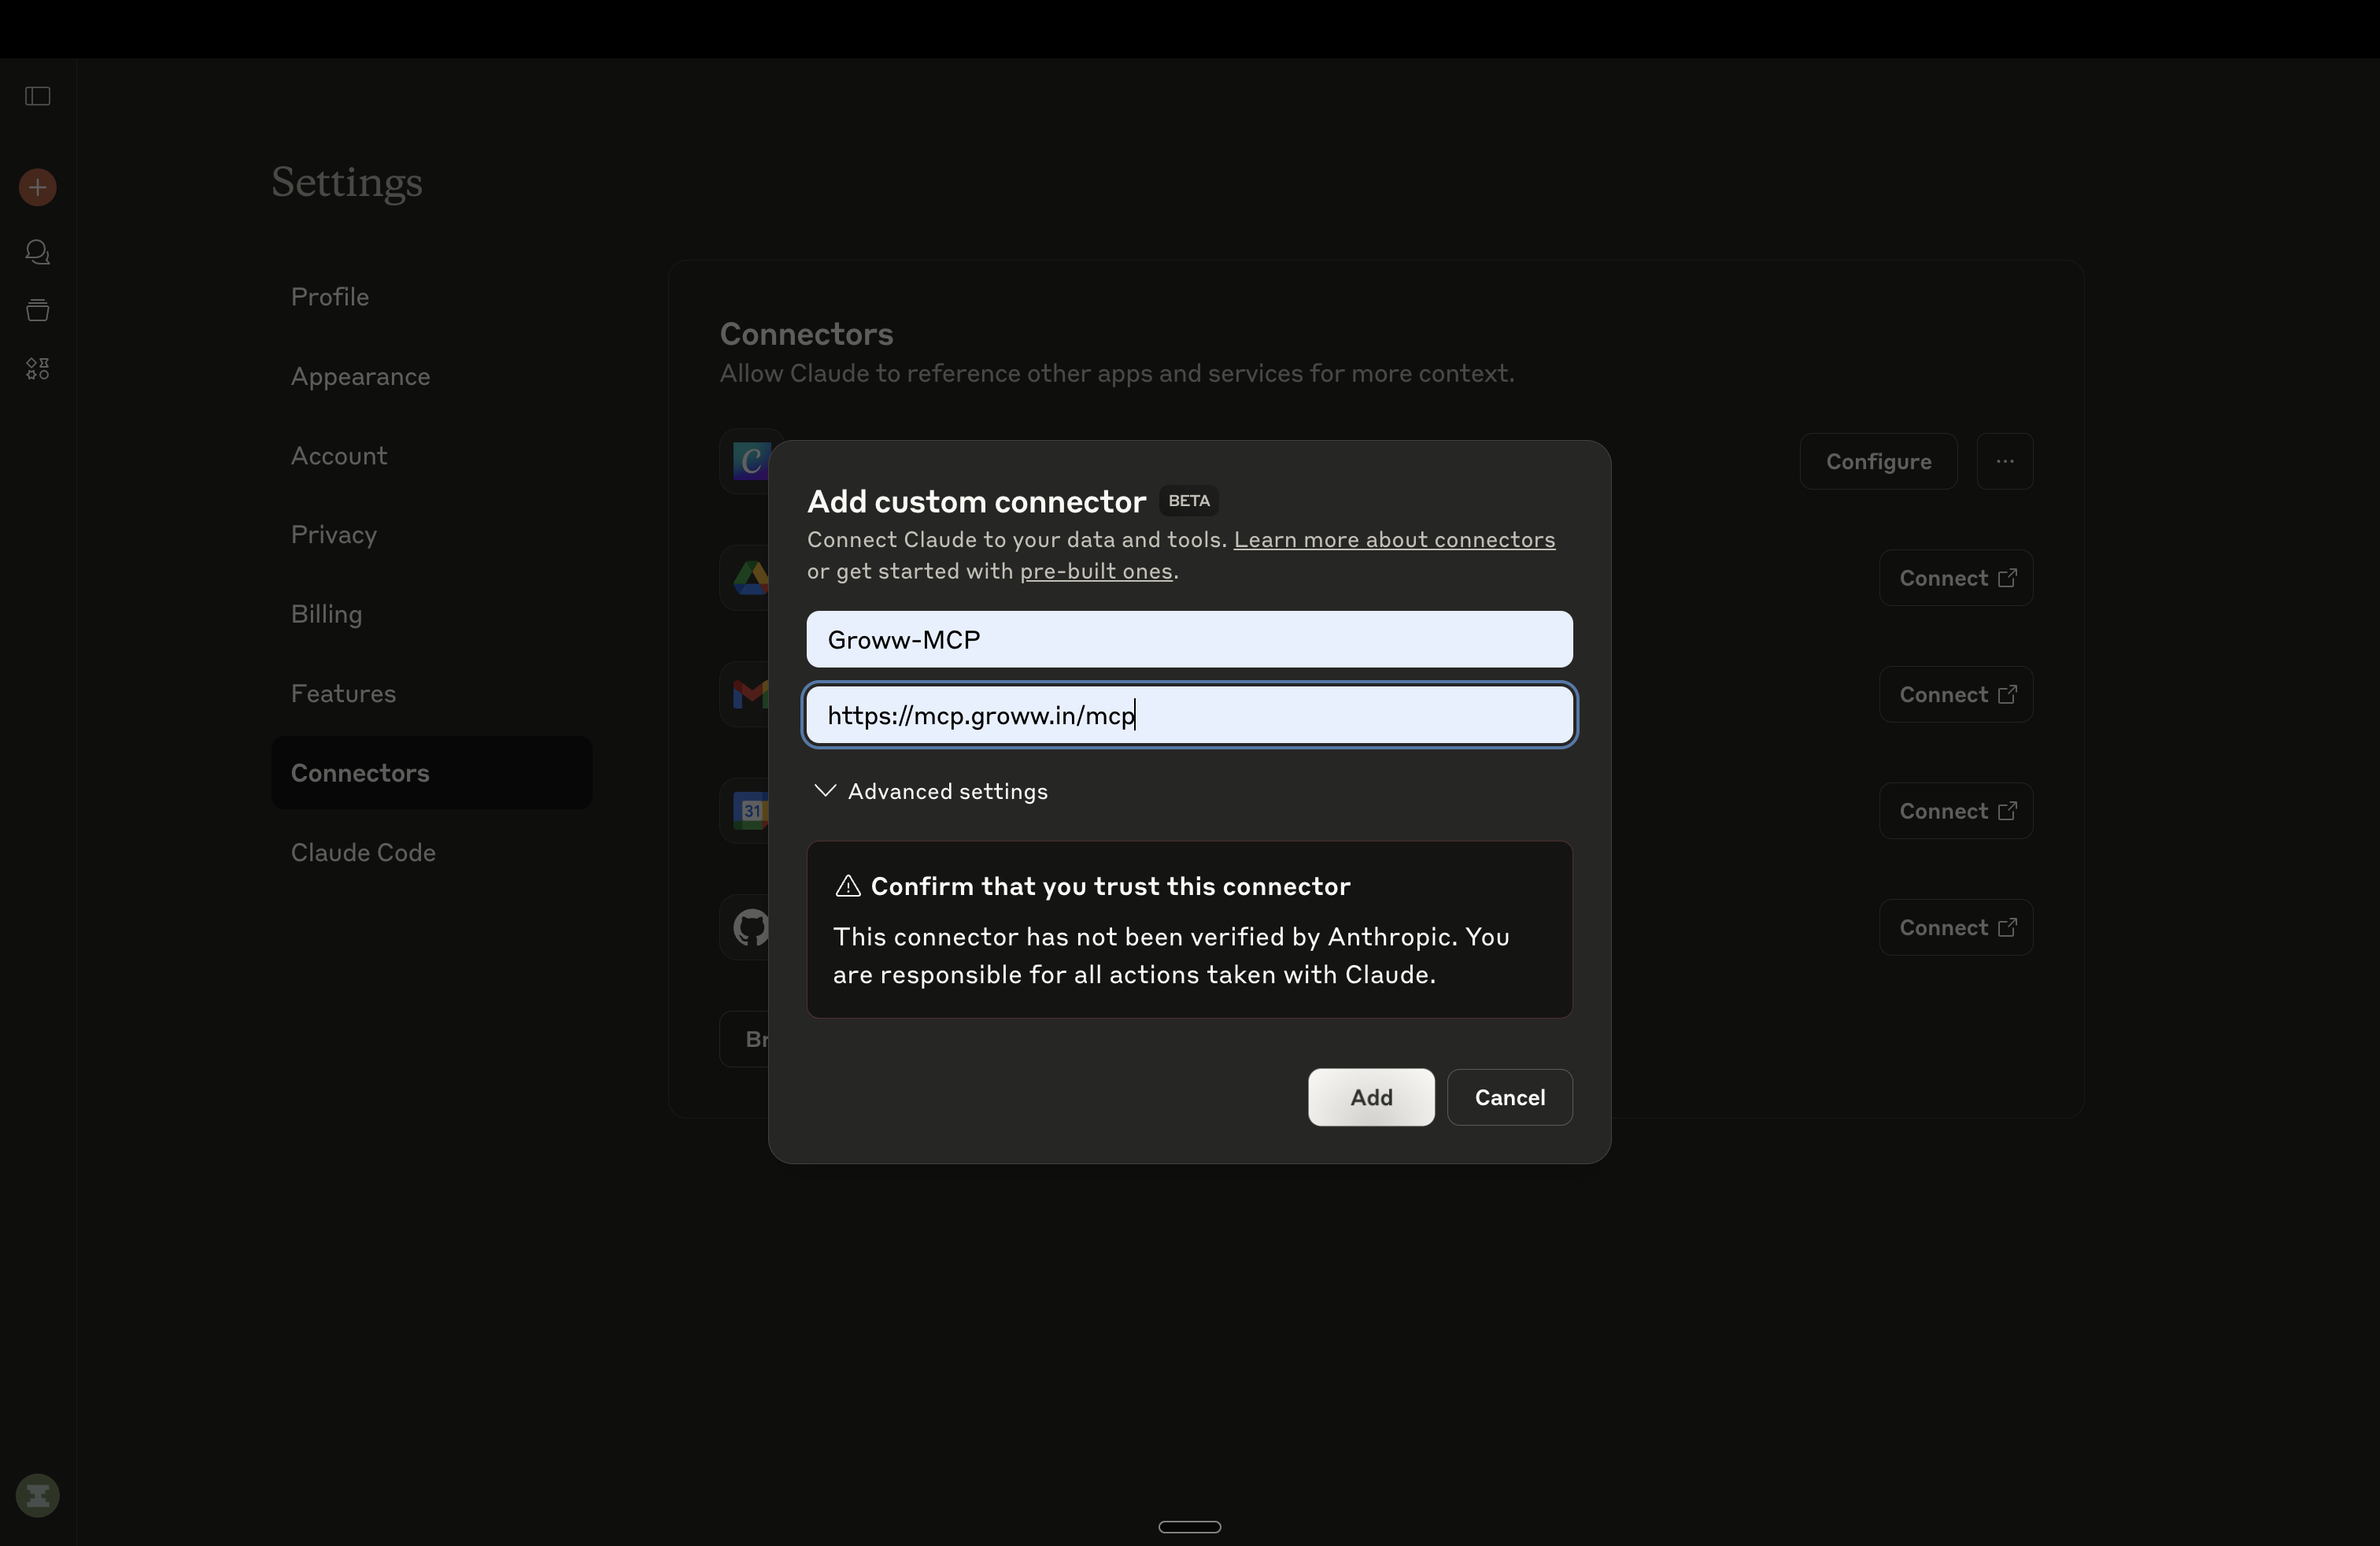Screen dimensions: 2380x1546
Task: Select the Connectors settings tab
Action: [432, 773]
